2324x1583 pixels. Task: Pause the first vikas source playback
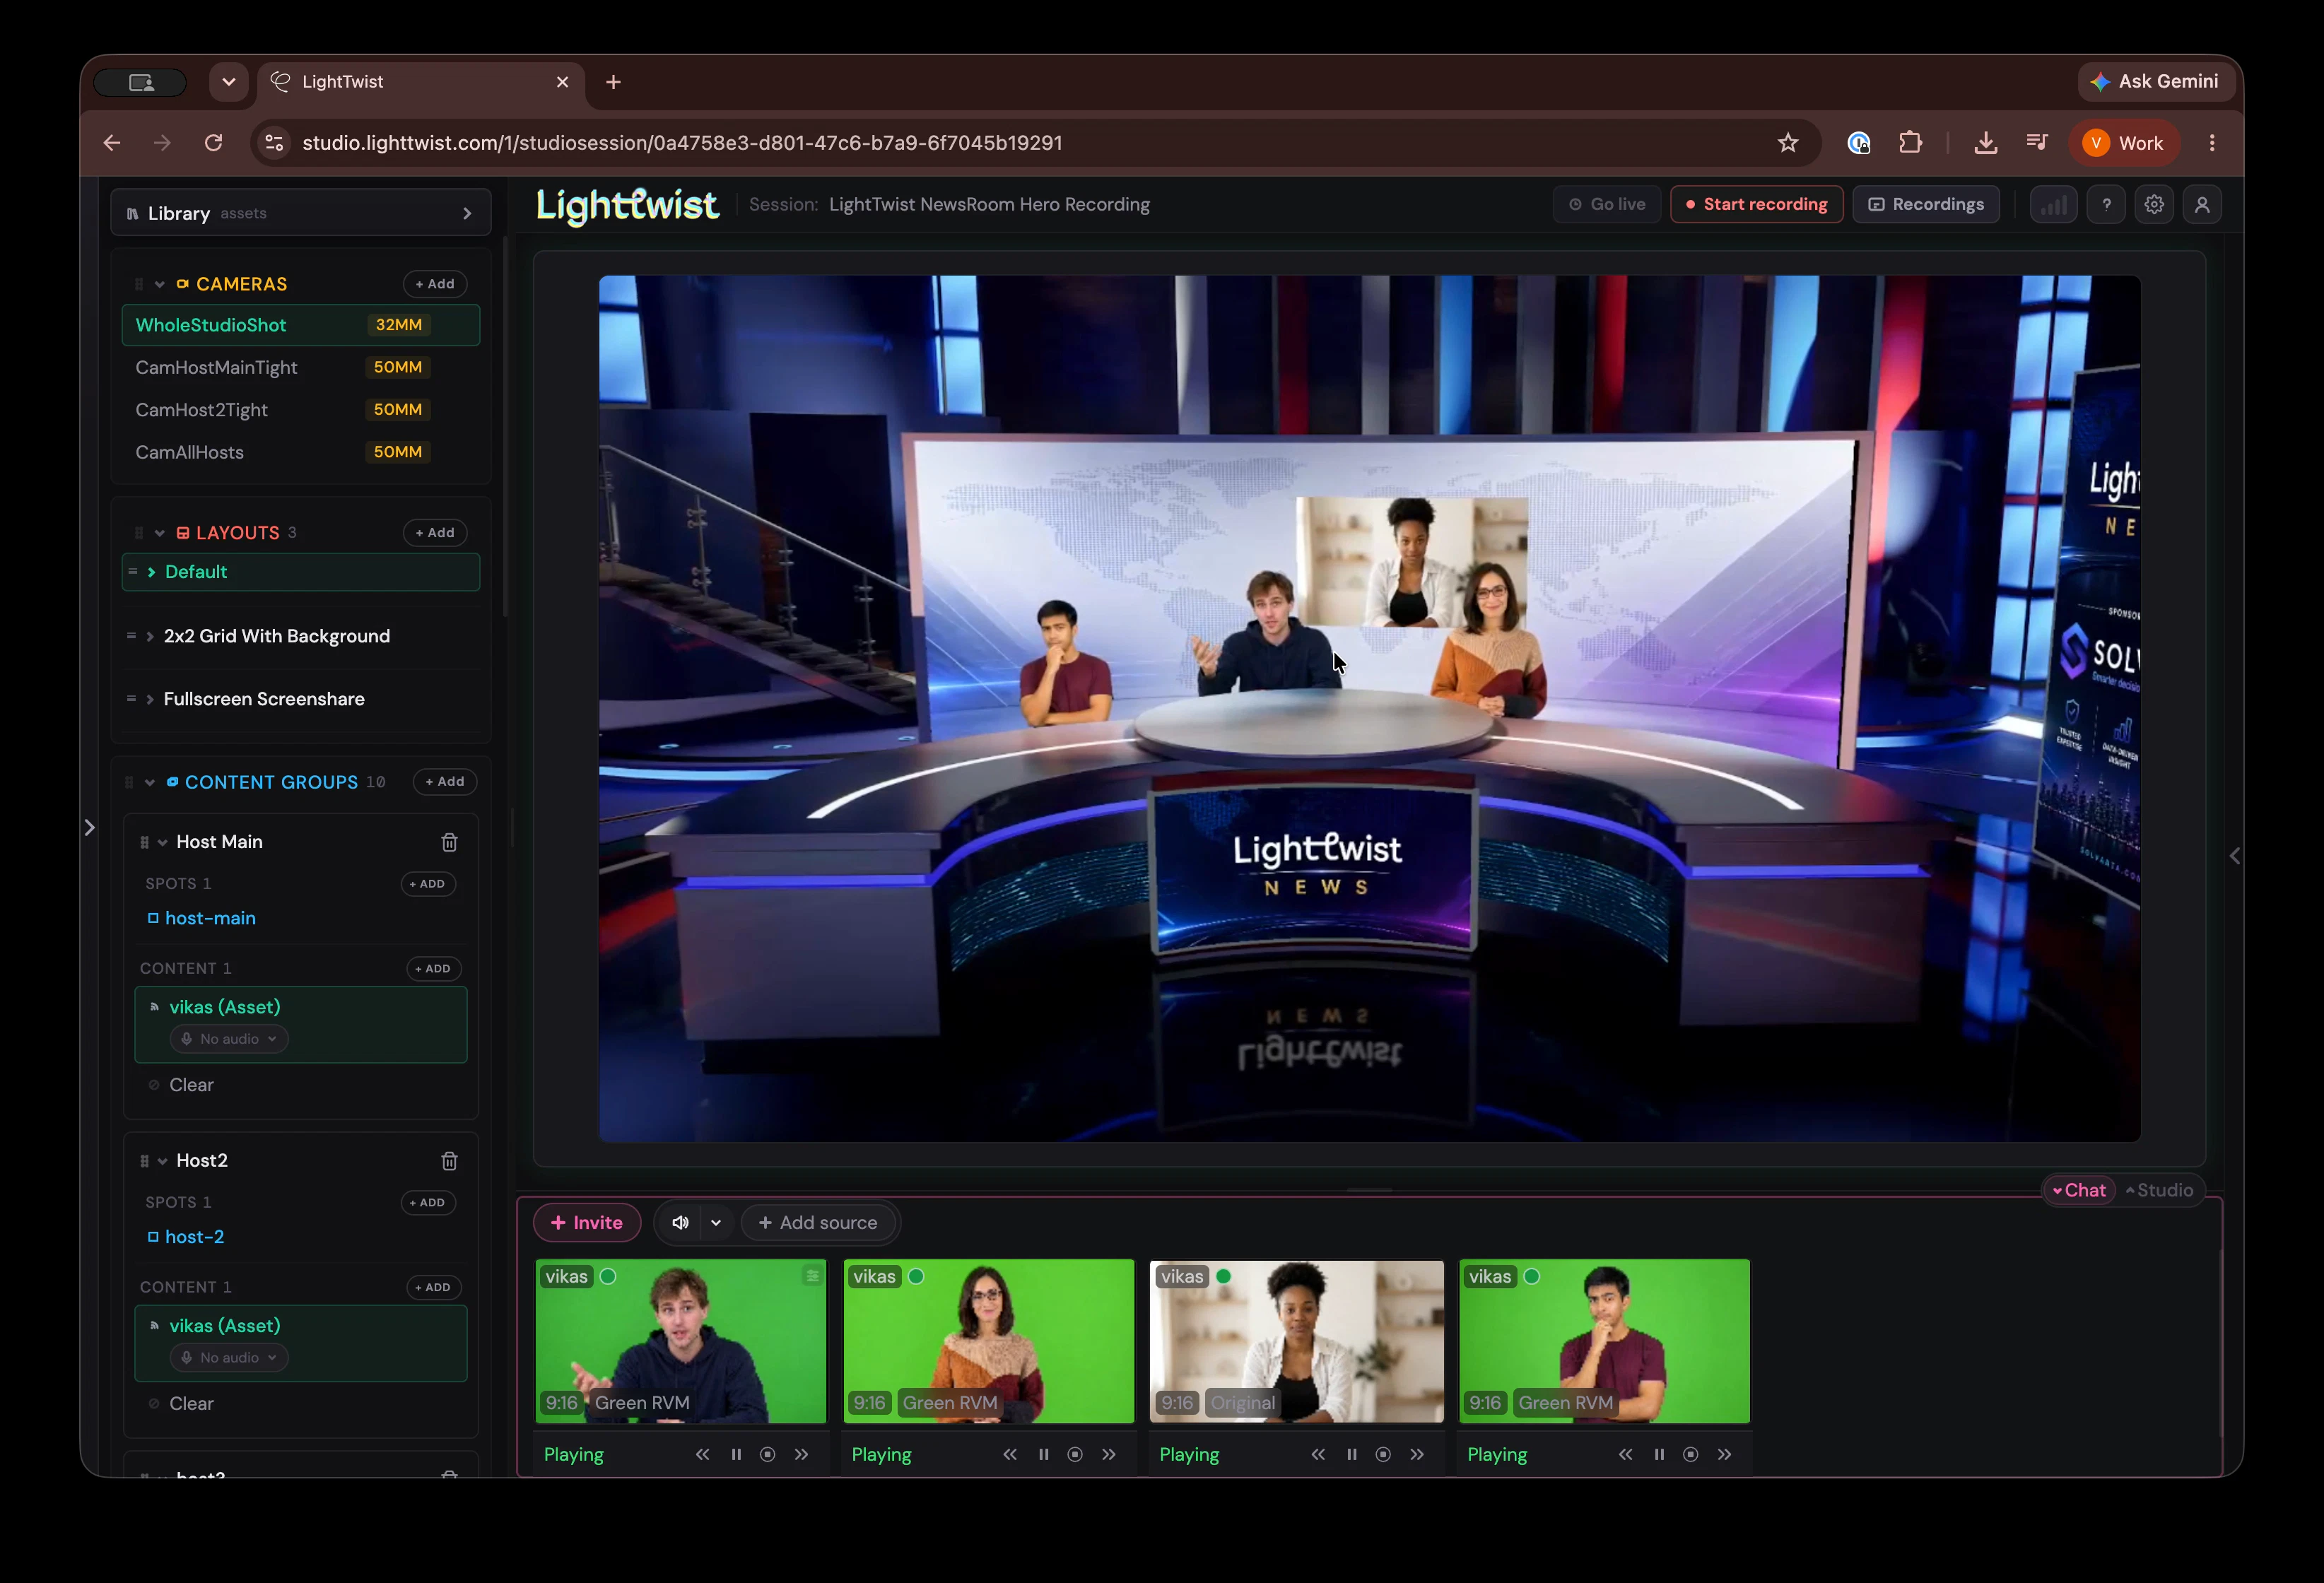[x=736, y=1454]
